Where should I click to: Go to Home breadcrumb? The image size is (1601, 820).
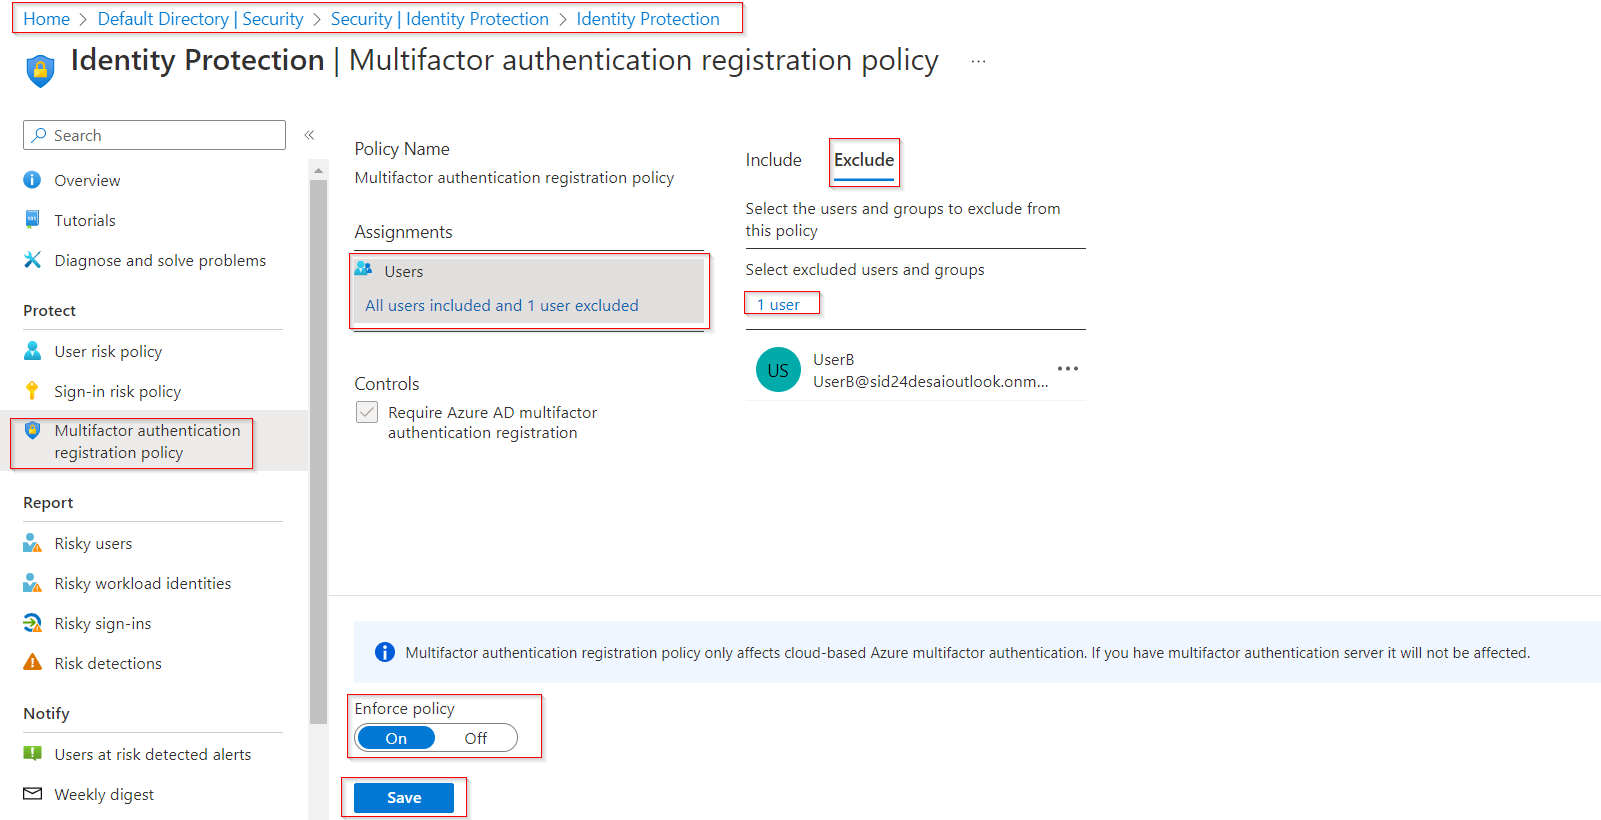pos(46,19)
